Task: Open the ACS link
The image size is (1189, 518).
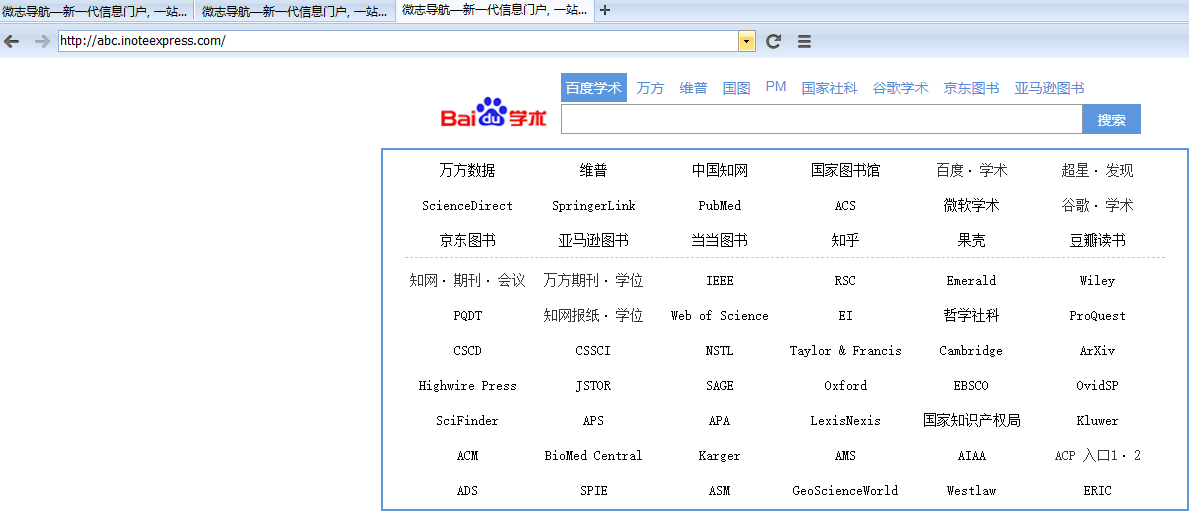Action: 845,206
